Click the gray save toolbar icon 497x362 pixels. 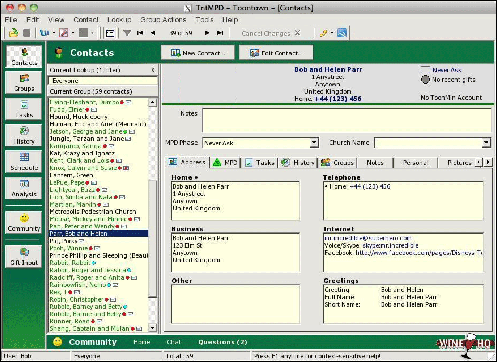pyautogui.click(x=27, y=33)
